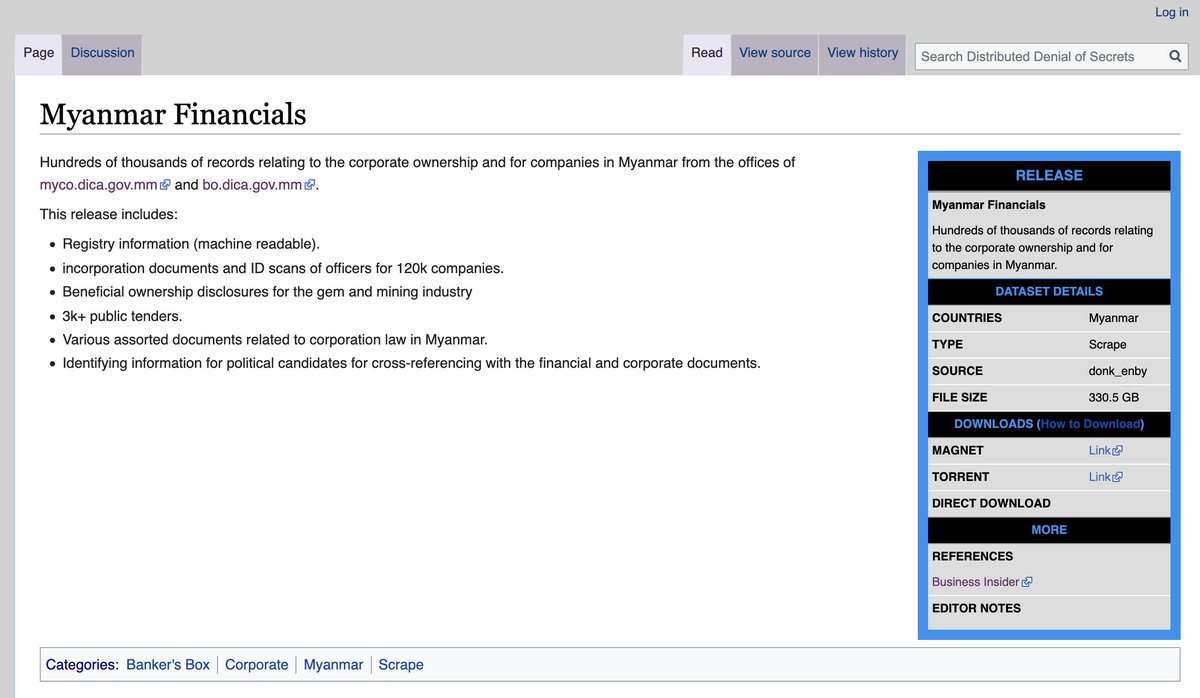1200x698 pixels.
Task: Click the search magnifier icon
Action: 1175,57
